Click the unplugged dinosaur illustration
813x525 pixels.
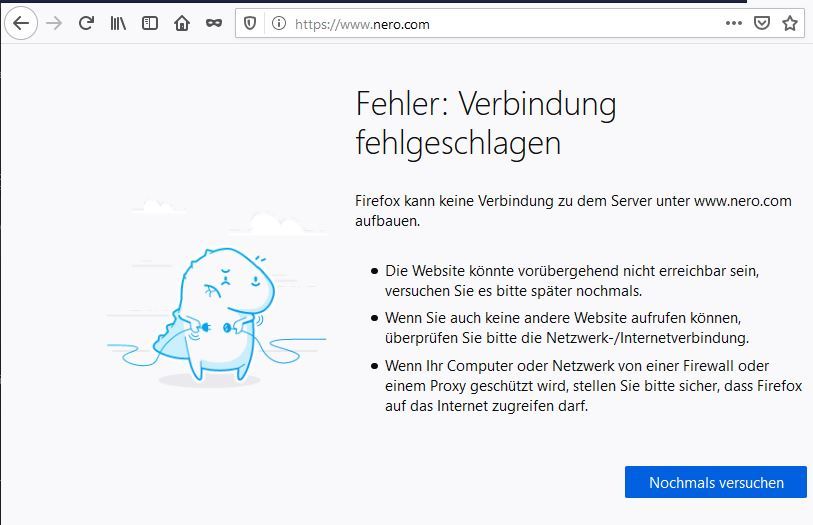(217, 293)
